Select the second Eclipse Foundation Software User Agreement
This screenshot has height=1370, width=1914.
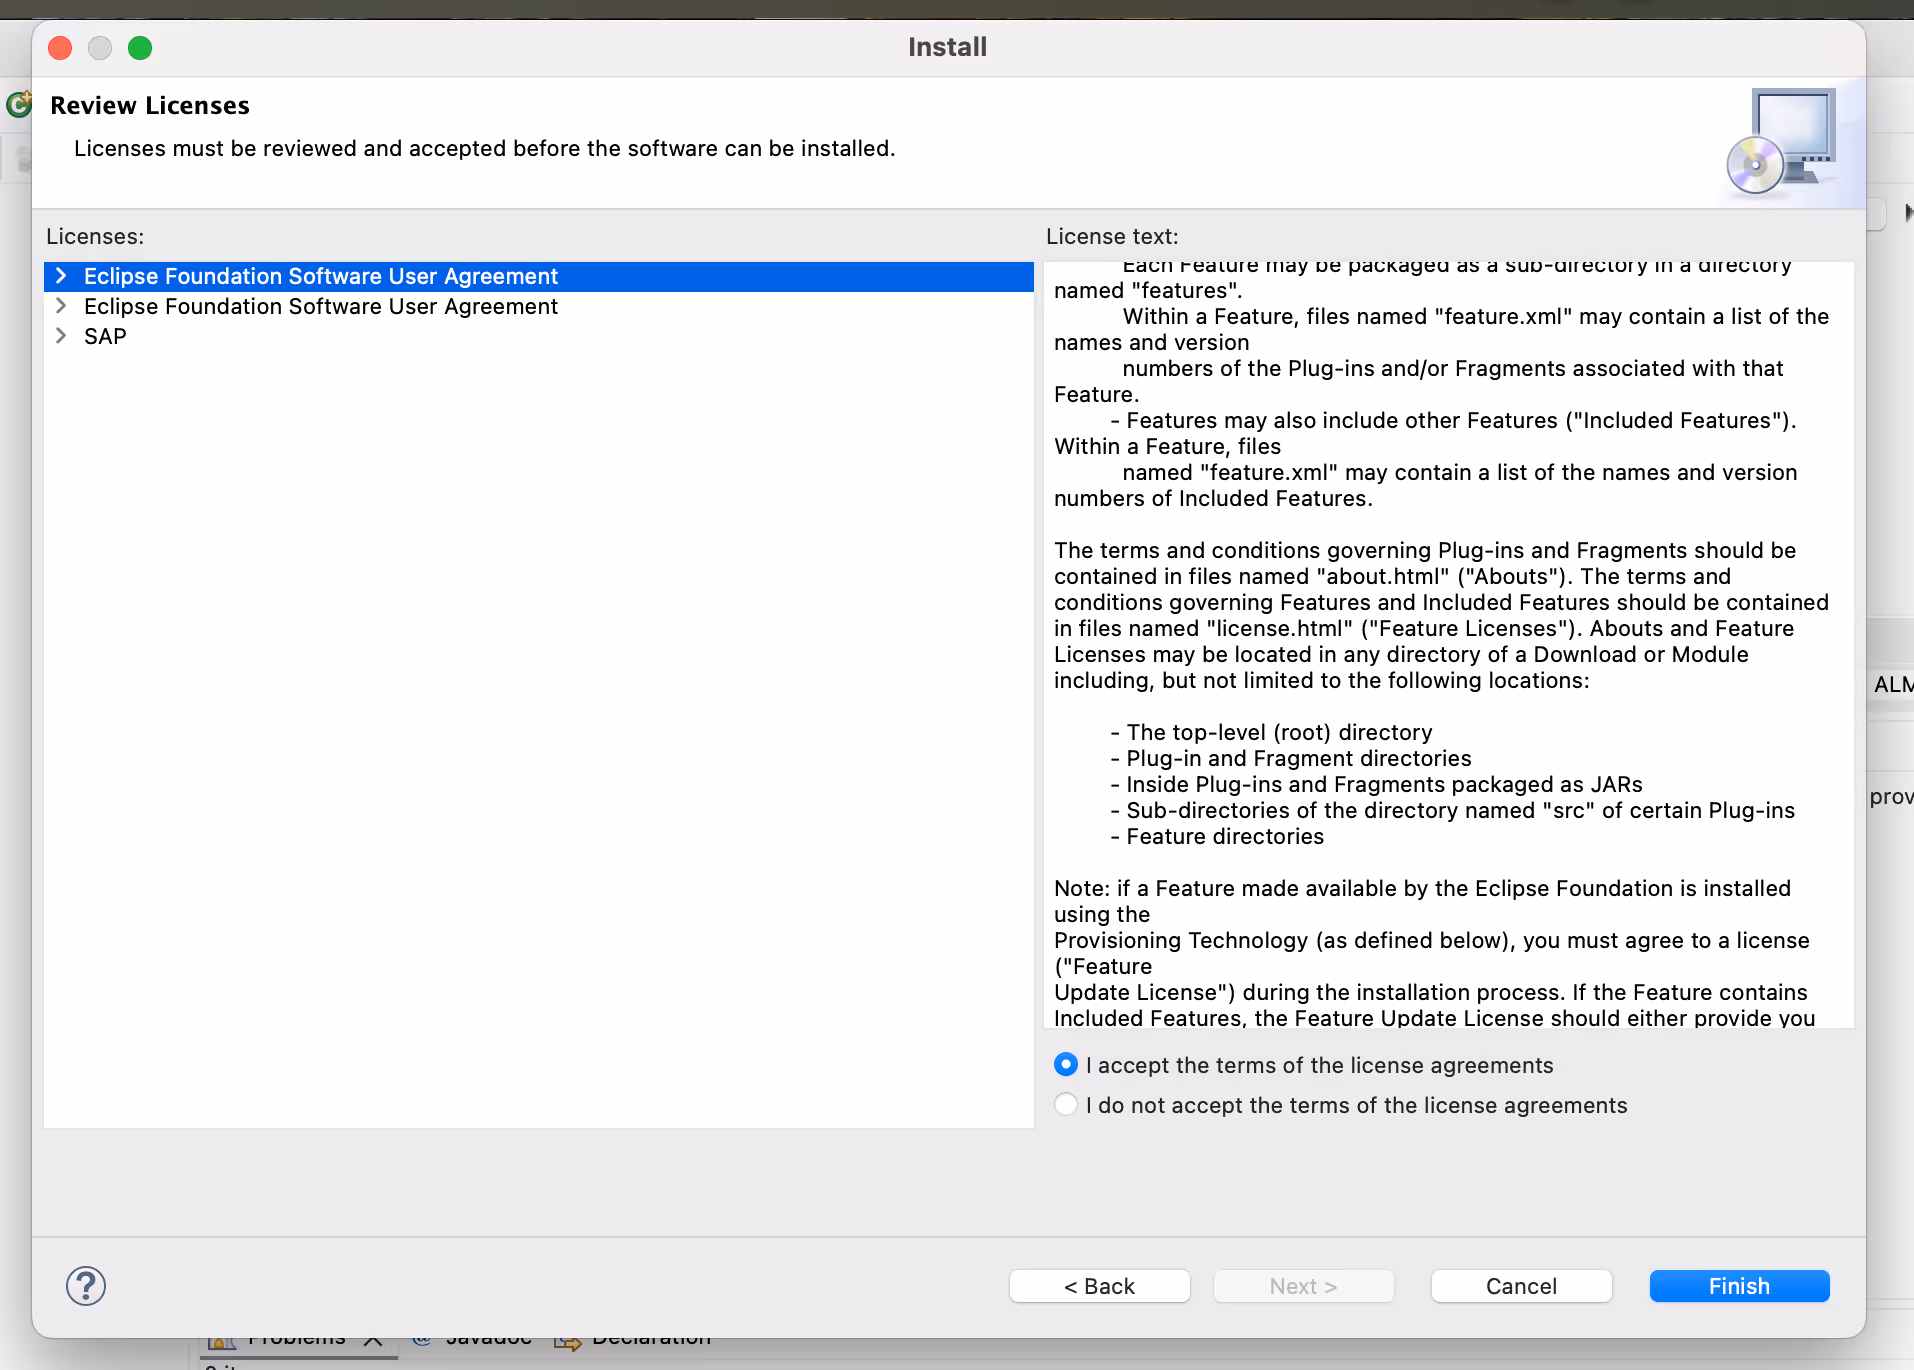point(539,306)
